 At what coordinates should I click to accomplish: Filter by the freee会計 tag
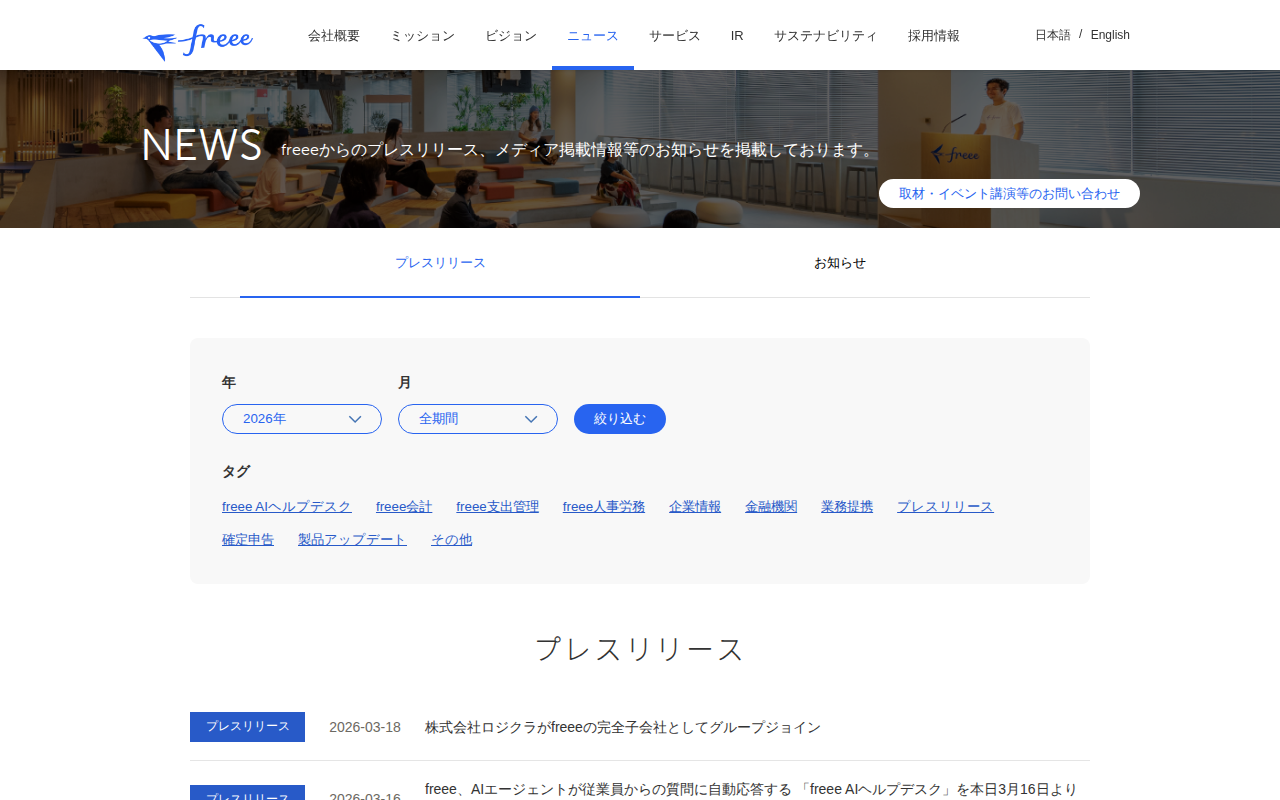coord(404,507)
